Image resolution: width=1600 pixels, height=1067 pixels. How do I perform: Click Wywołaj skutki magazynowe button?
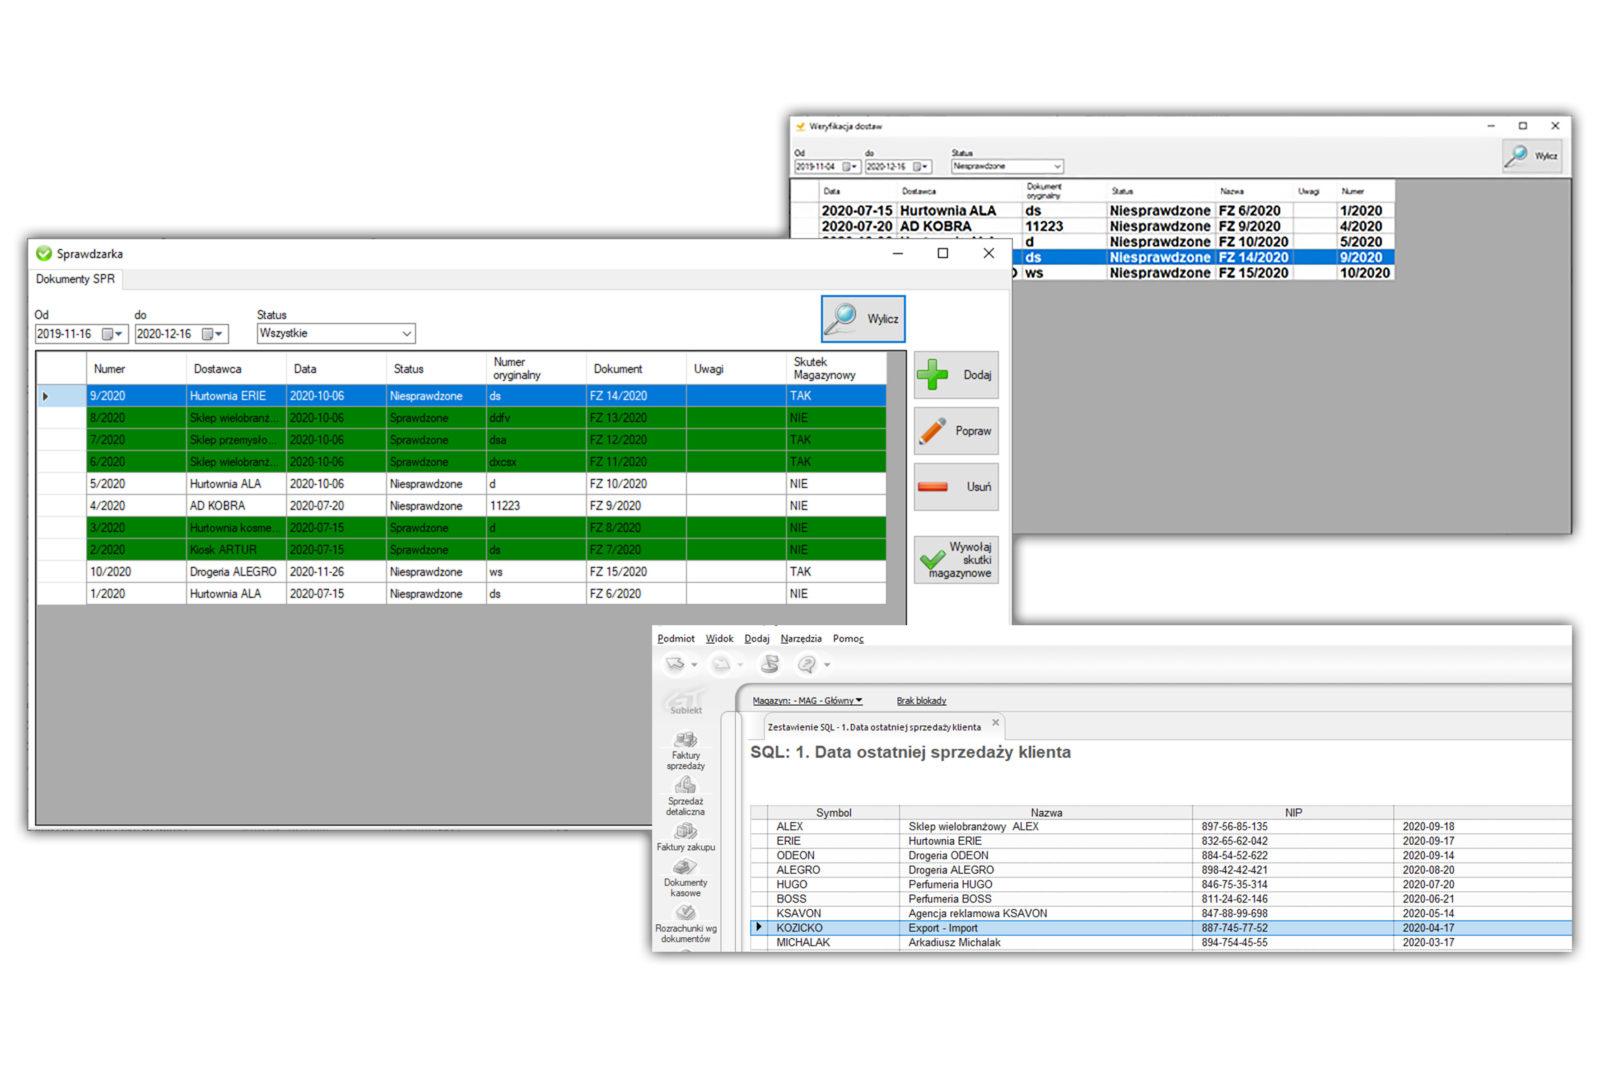pos(956,560)
